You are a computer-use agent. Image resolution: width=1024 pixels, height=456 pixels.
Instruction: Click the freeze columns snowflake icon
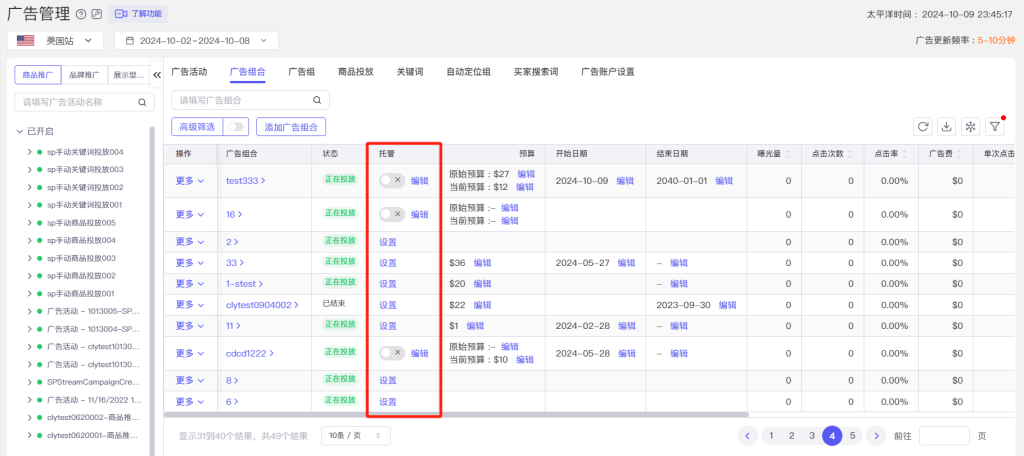970,127
